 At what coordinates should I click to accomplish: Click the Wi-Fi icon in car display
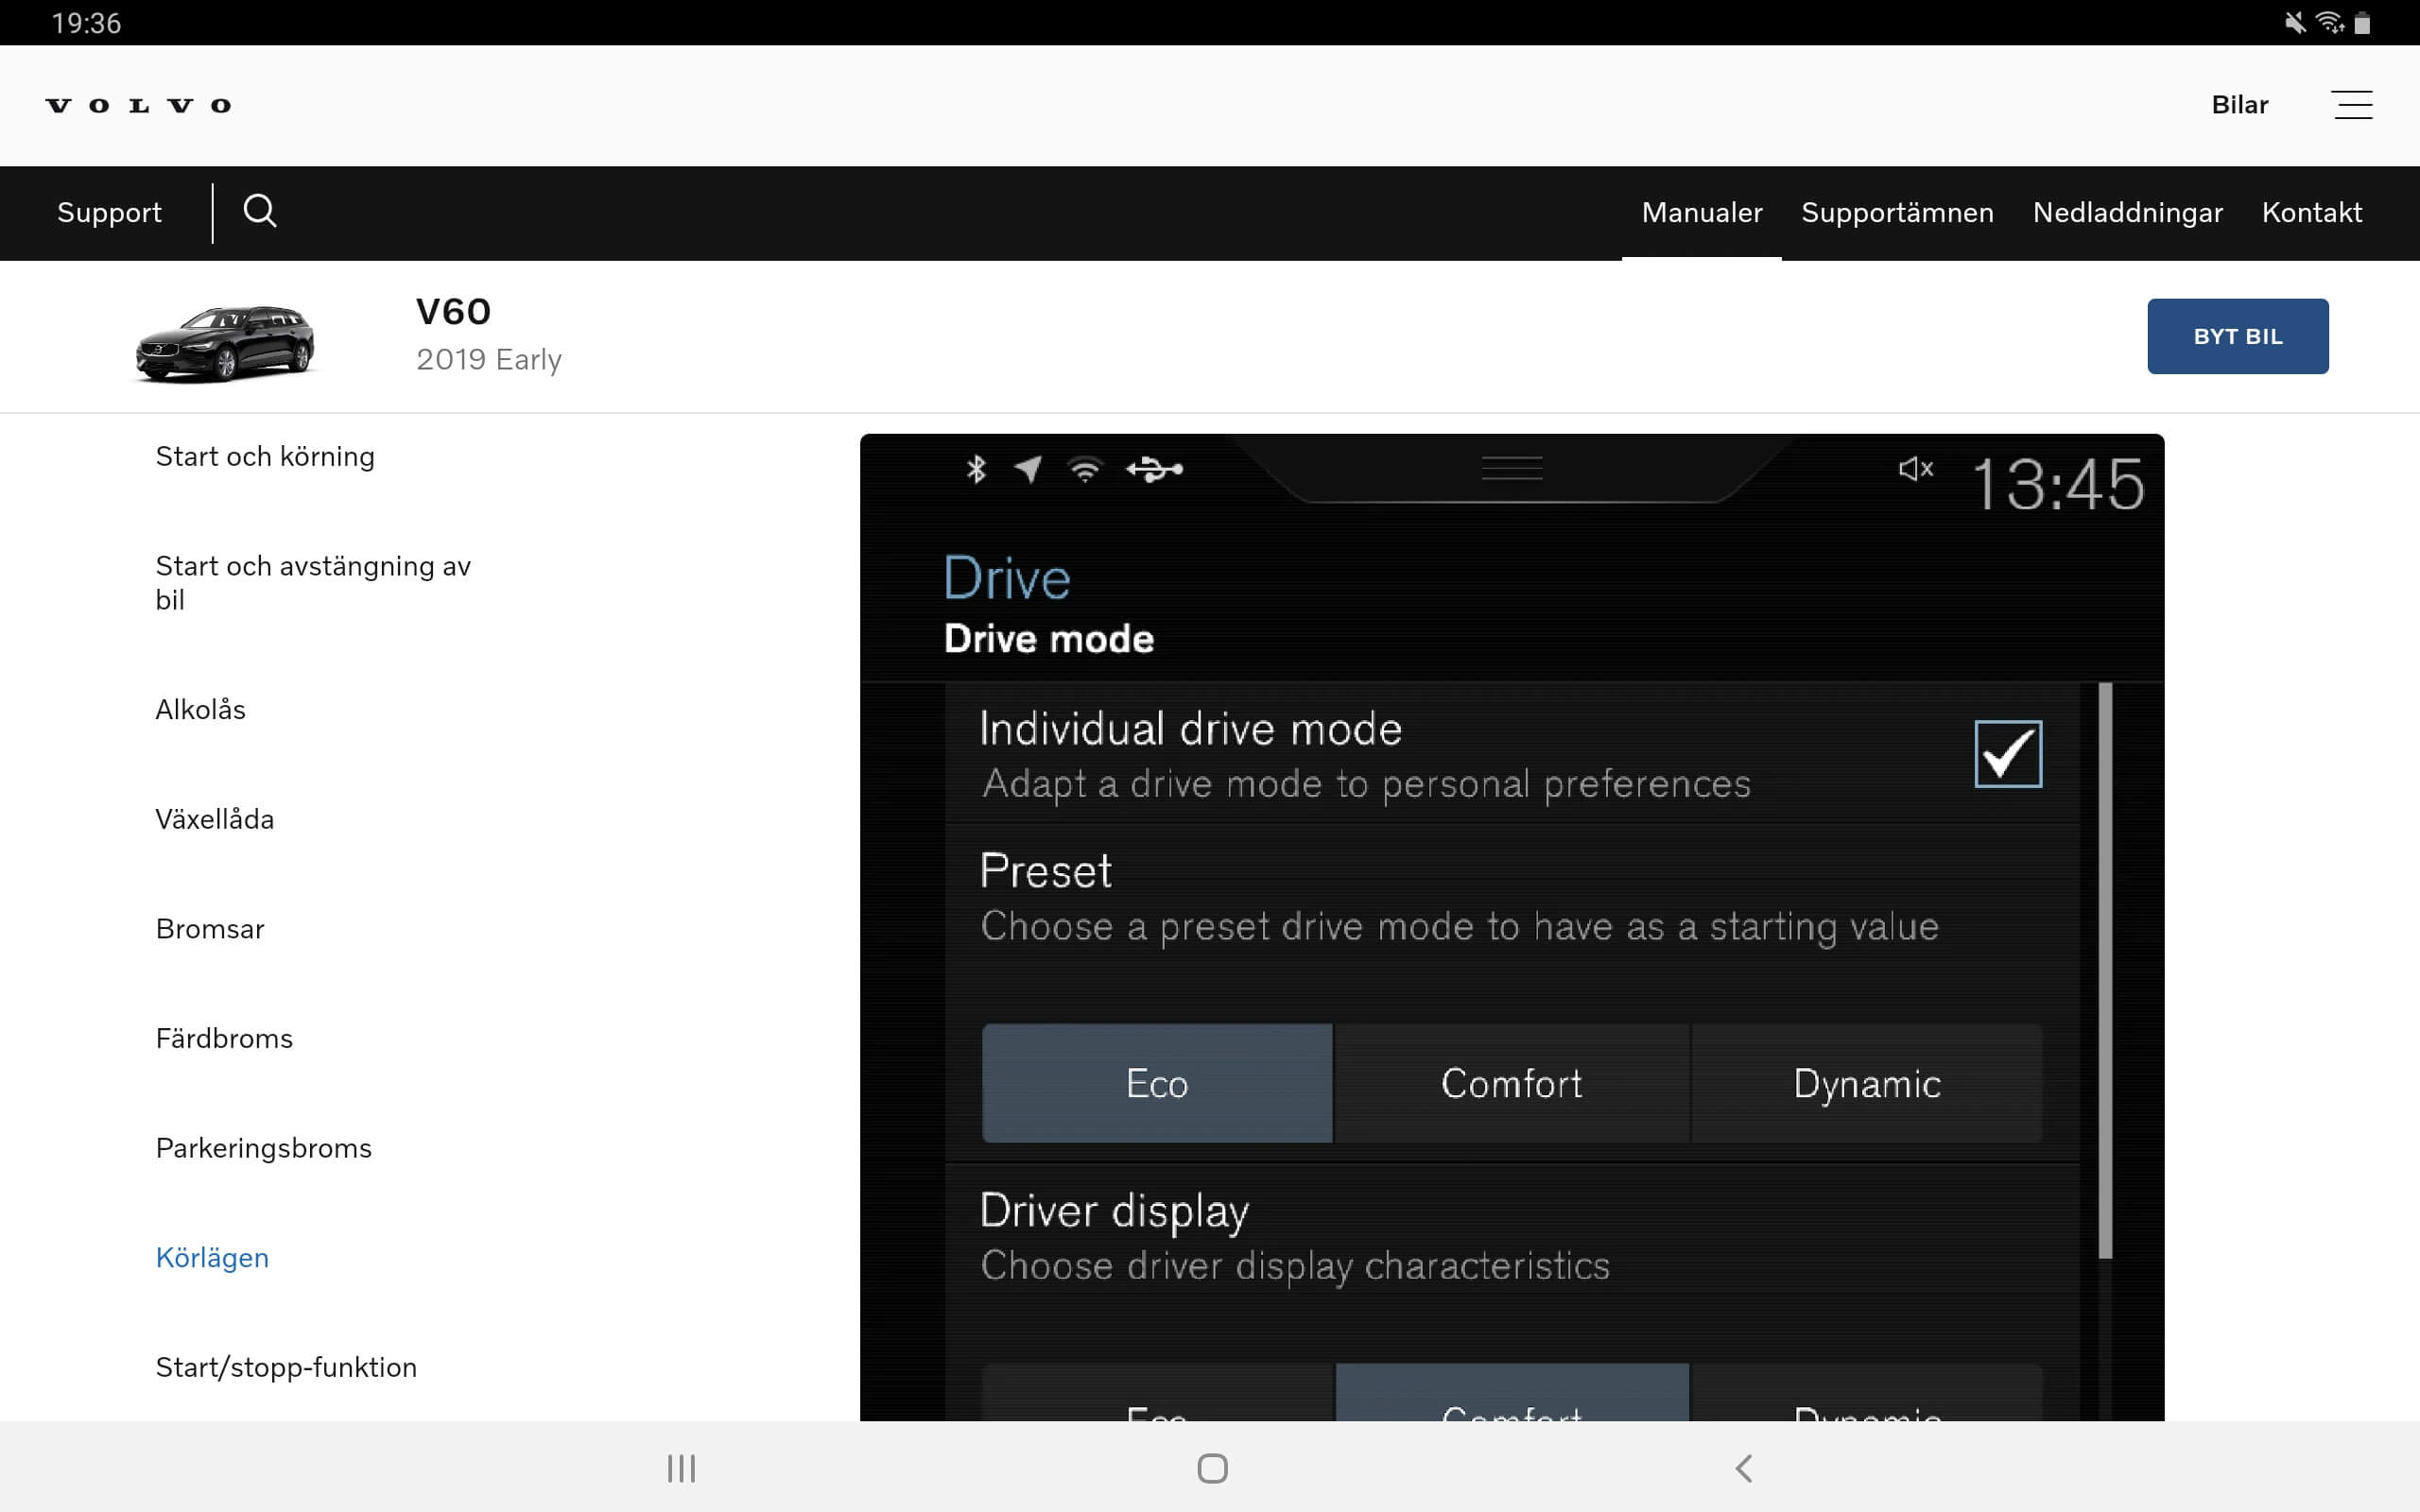pos(1085,468)
